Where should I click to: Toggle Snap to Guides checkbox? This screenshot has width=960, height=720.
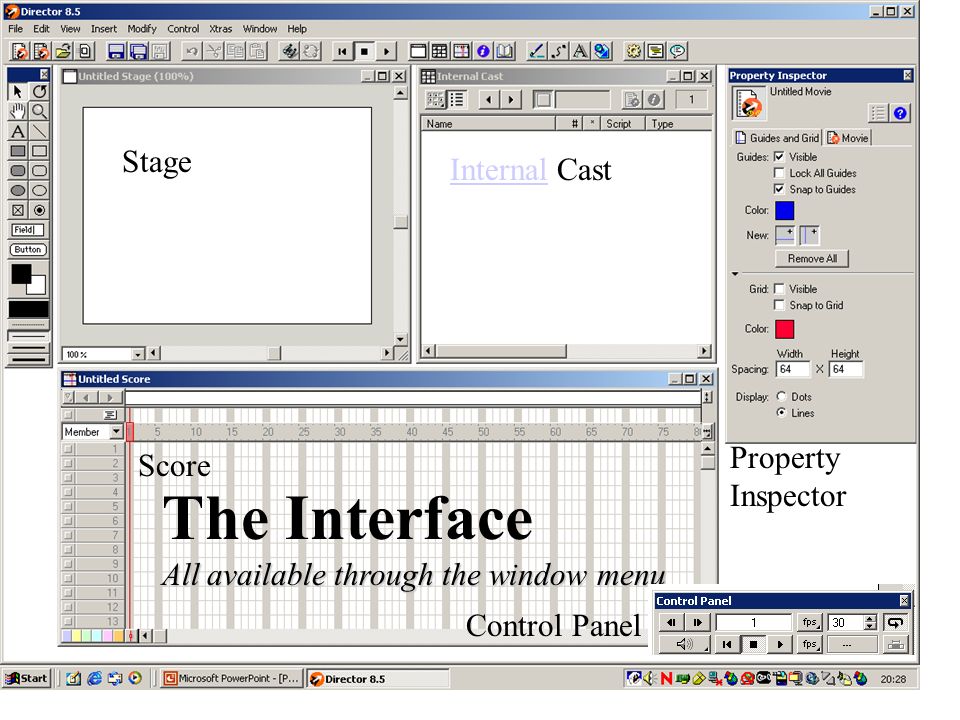(779, 189)
